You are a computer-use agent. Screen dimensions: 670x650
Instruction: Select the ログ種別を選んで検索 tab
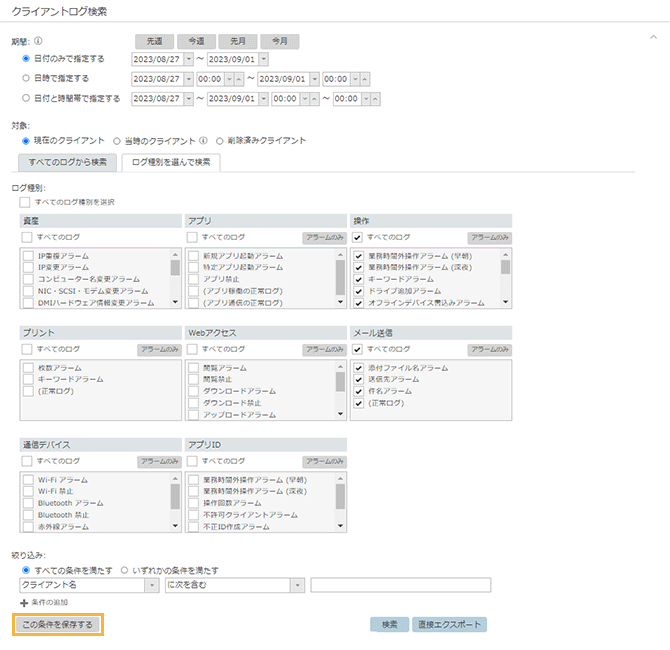point(171,162)
